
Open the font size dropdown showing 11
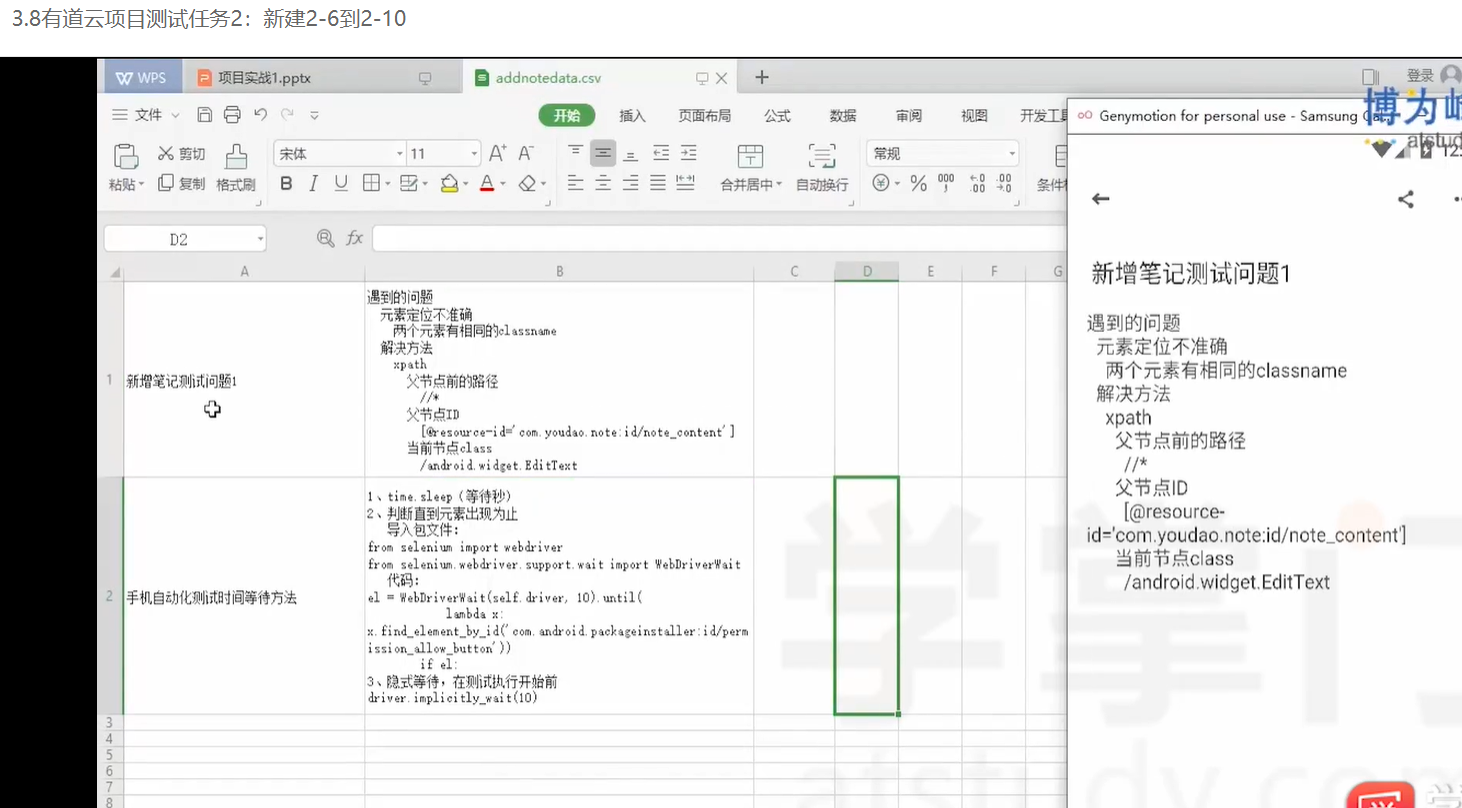click(x=473, y=154)
